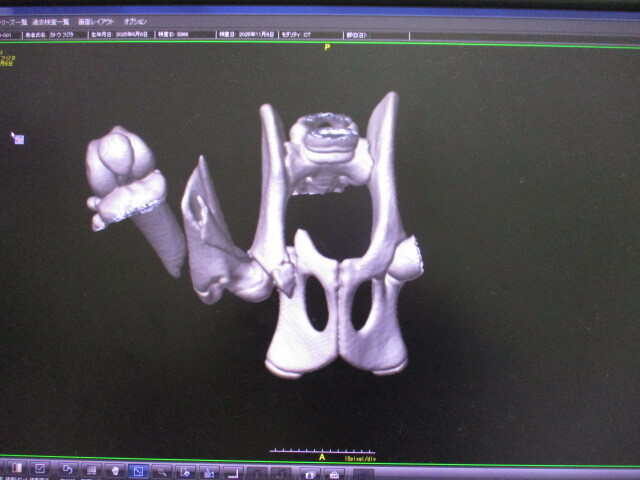Click the scale ruler above the A marker
This screenshot has width=640, height=480.
321,451
